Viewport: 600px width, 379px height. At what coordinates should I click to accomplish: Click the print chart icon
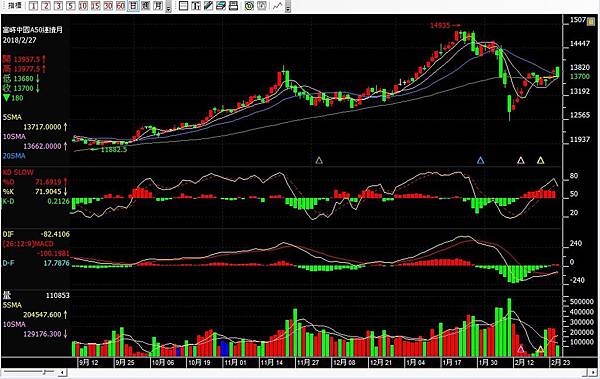pos(233,6)
